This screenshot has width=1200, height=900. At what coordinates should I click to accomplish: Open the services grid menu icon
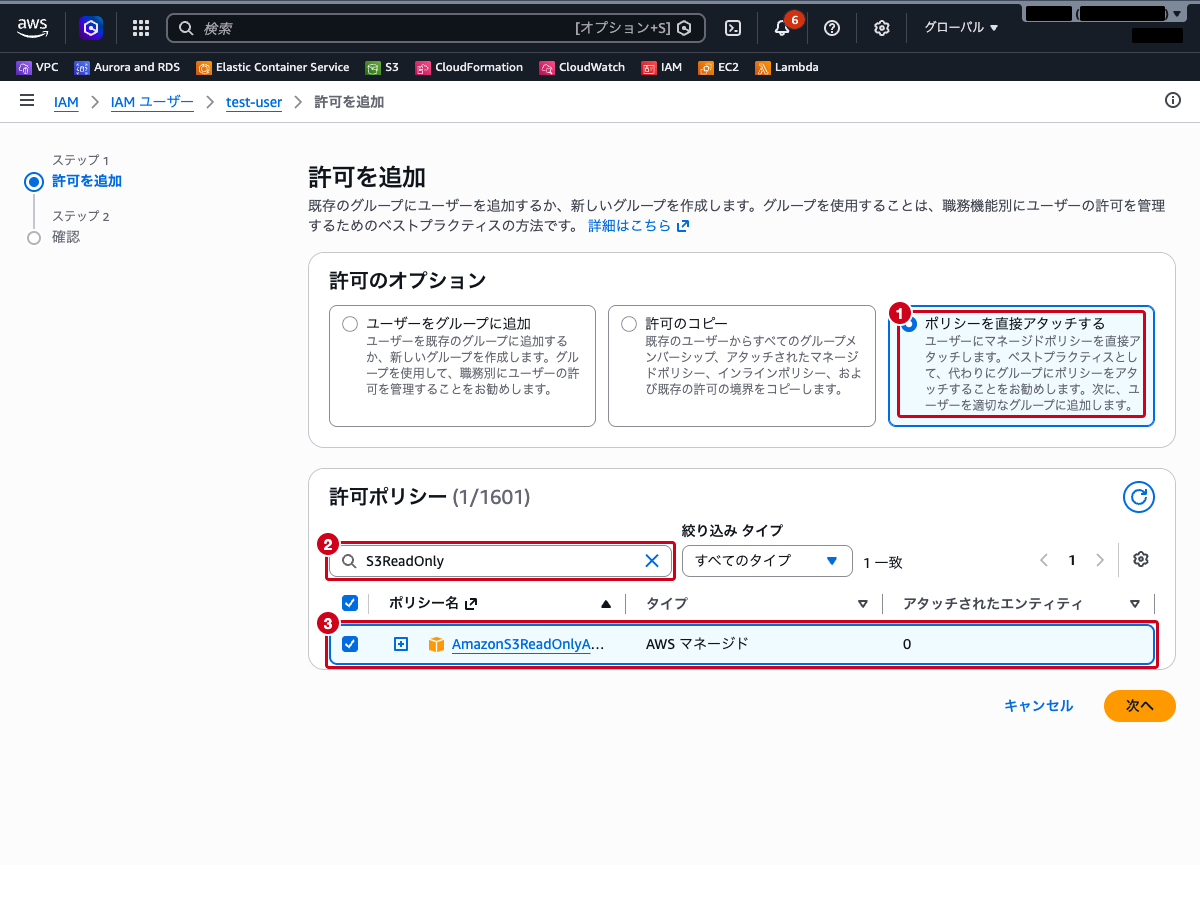pos(141,28)
